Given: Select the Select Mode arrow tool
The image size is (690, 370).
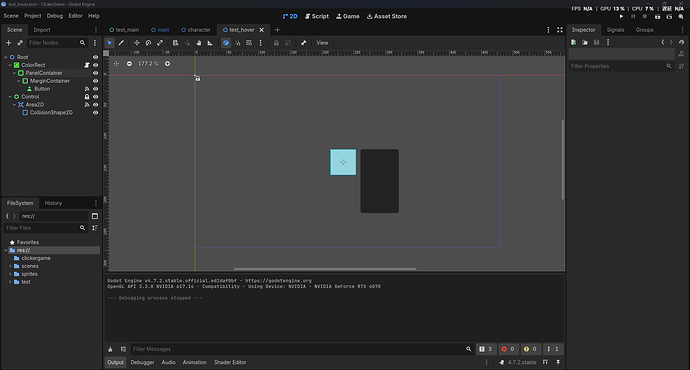Looking at the screenshot, I should click(110, 43).
